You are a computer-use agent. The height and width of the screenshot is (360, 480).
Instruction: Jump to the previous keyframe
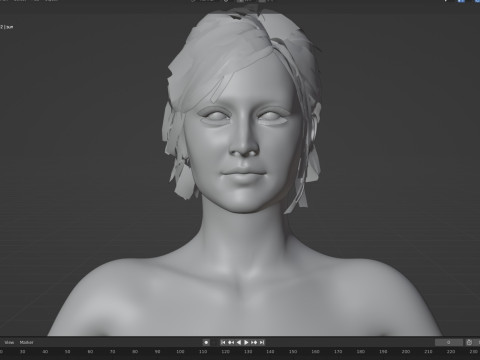click(231, 342)
